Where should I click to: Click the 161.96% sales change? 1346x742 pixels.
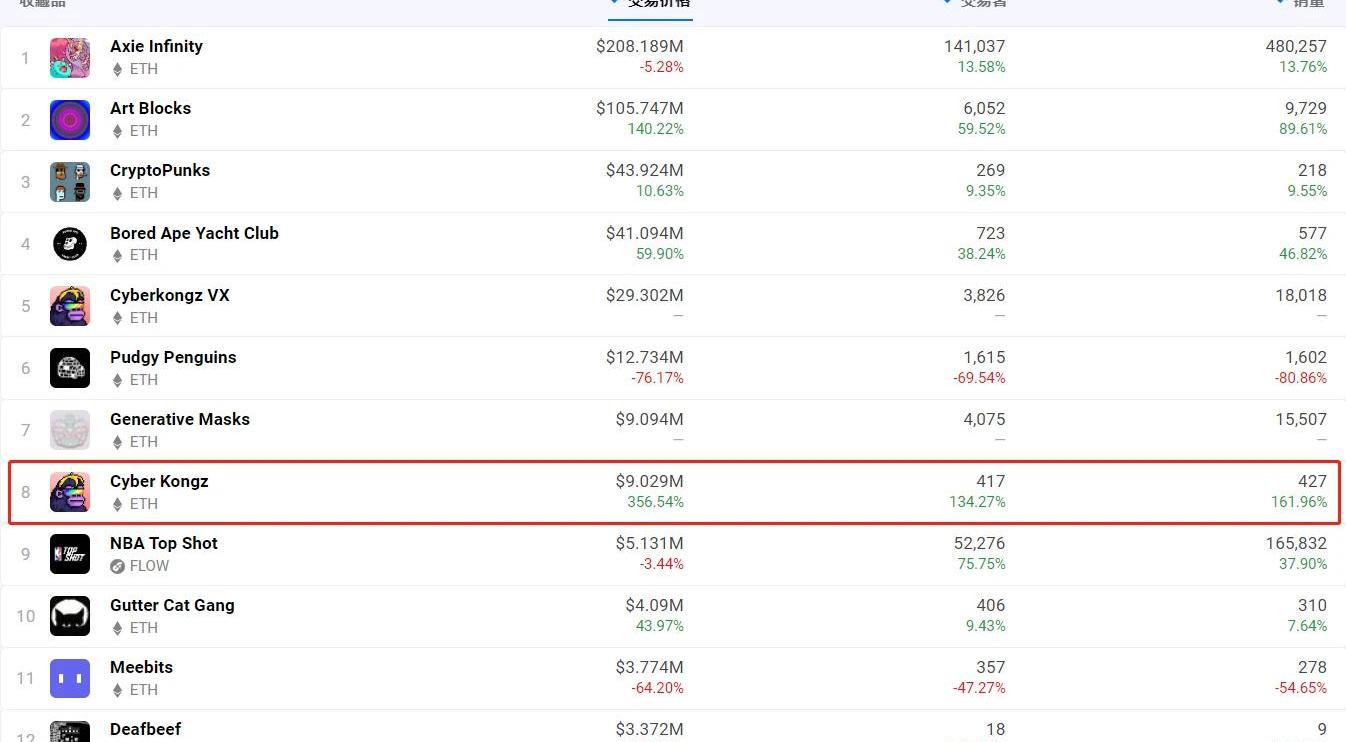click(1299, 502)
